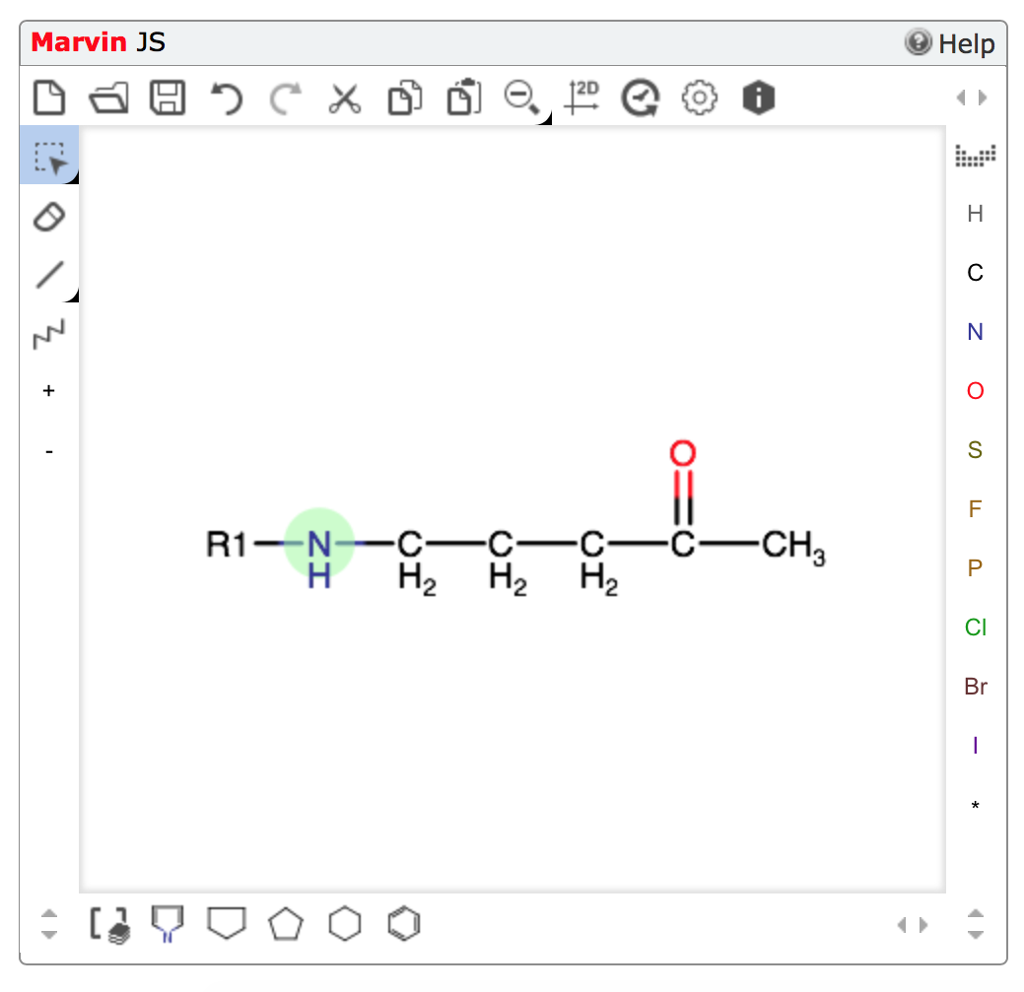Click the Marvin JS title label

tap(97, 43)
